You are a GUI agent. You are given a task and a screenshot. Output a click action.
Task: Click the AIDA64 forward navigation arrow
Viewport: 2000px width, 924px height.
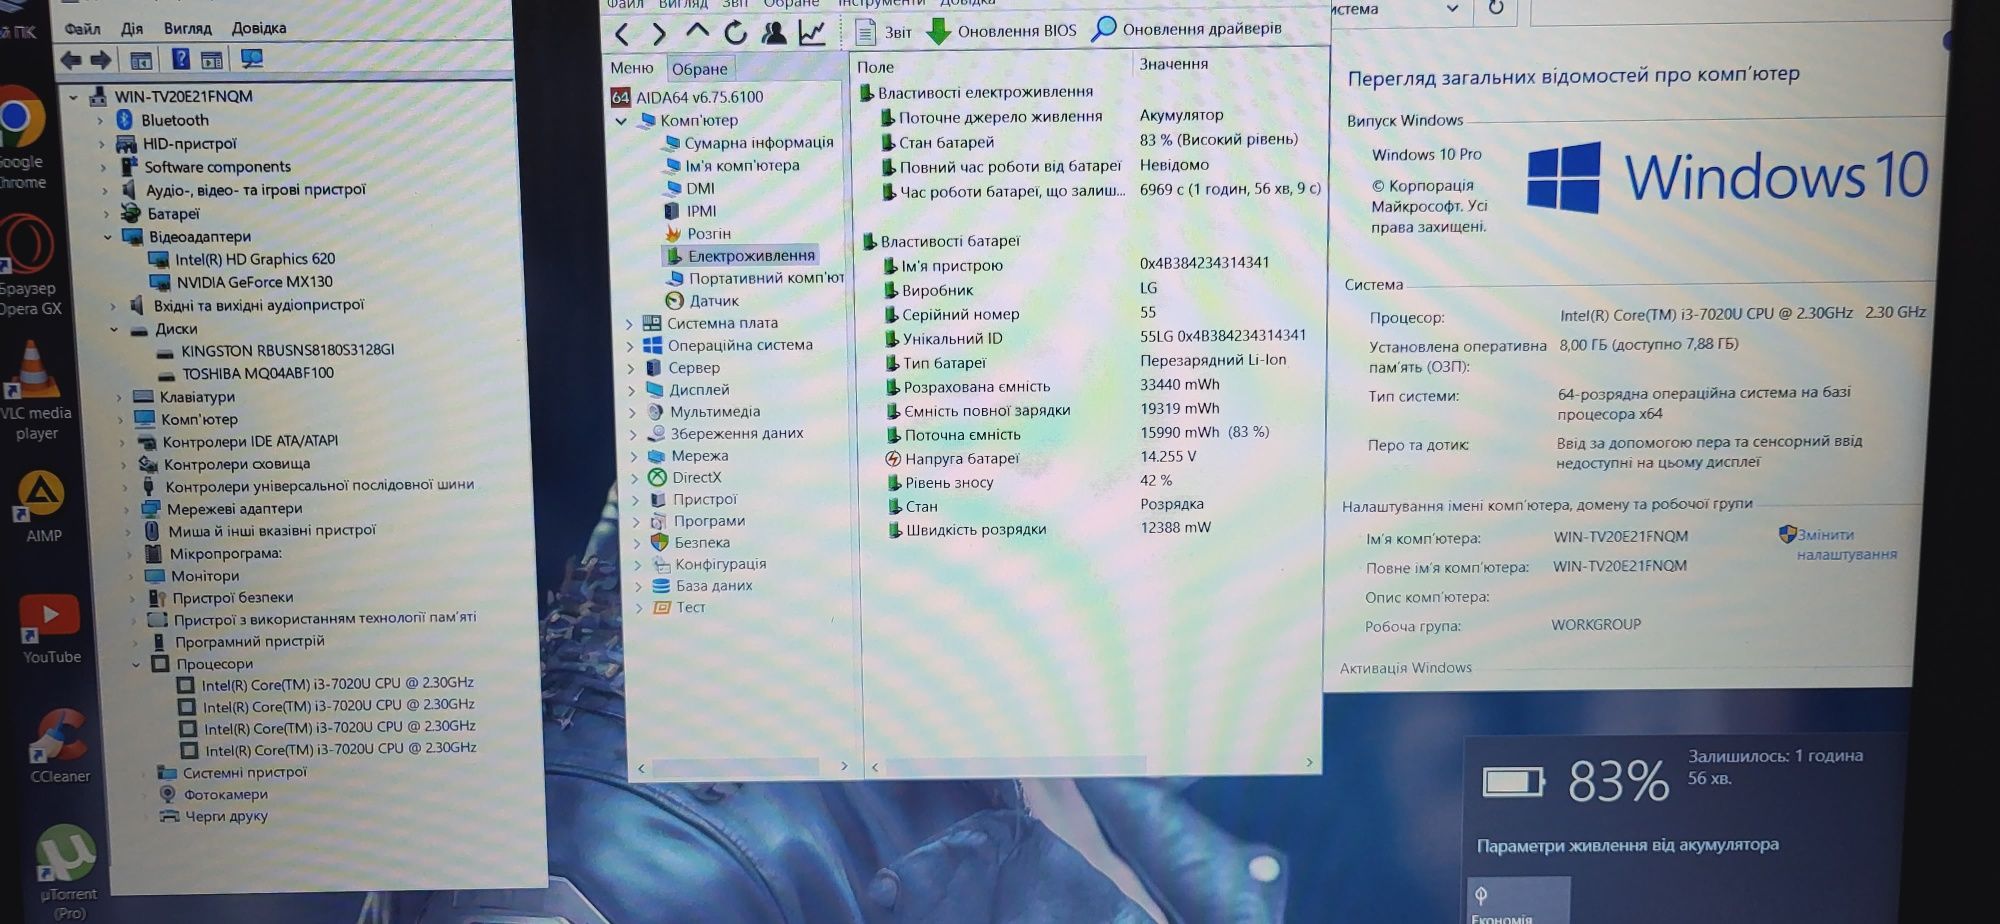658,35
